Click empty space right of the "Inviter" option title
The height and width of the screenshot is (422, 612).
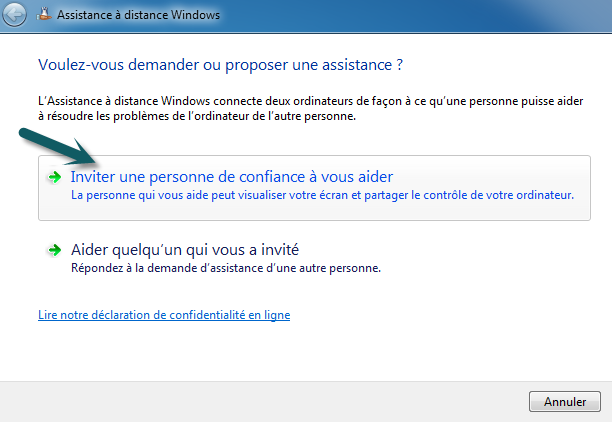click(490, 177)
